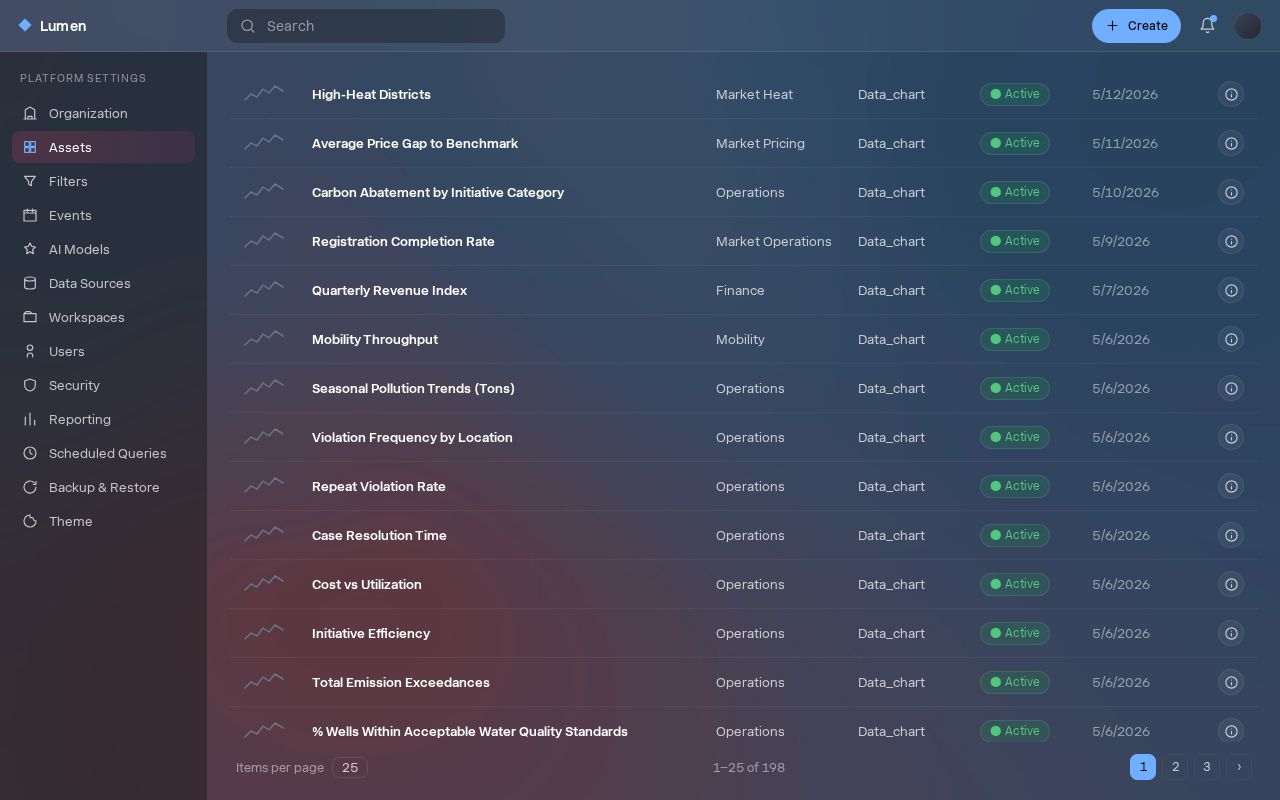1280x800 pixels.
Task: Open info for Quarterly Revenue Index
Action: (1231, 290)
